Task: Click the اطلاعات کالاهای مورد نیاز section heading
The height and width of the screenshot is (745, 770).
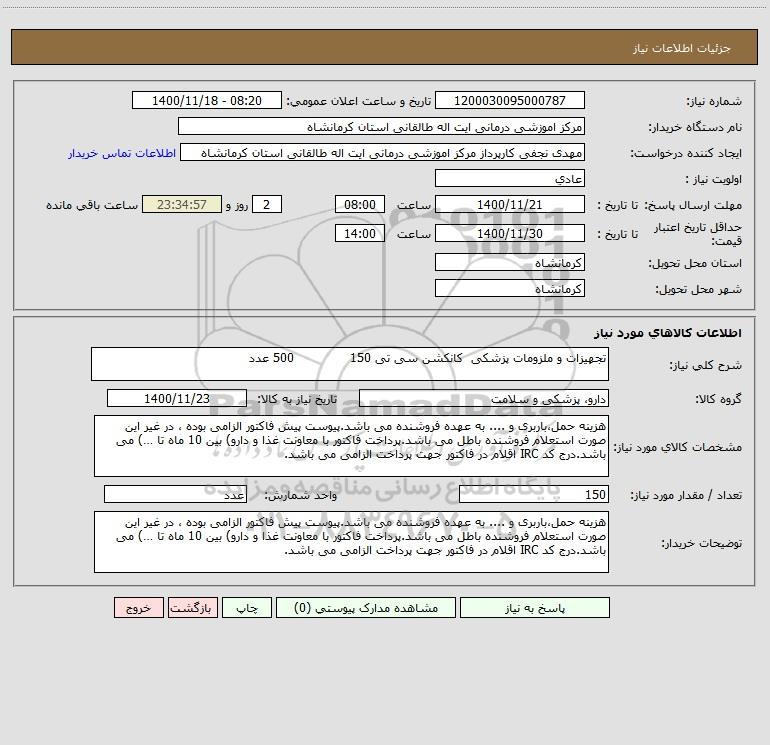Action: point(668,333)
